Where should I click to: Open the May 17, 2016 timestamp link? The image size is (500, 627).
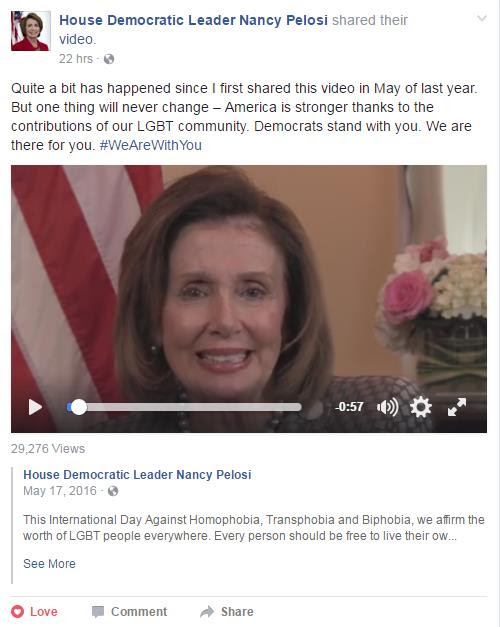[60, 491]
